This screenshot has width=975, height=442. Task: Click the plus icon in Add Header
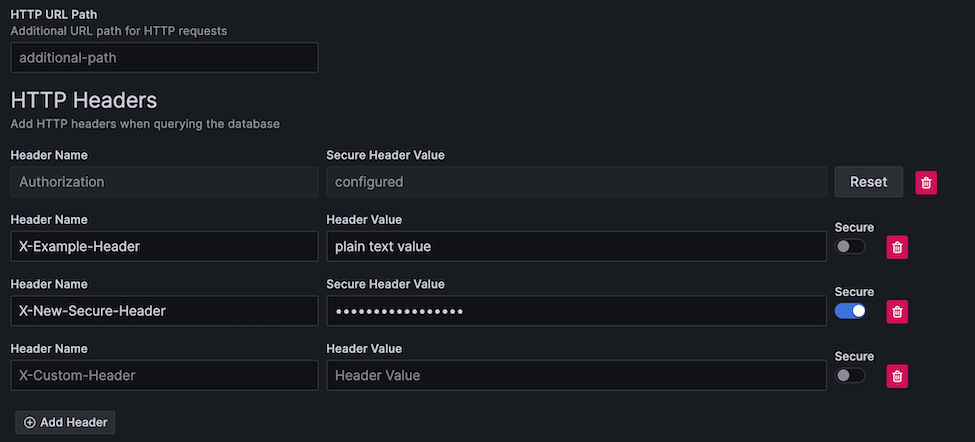coord(30,423)
